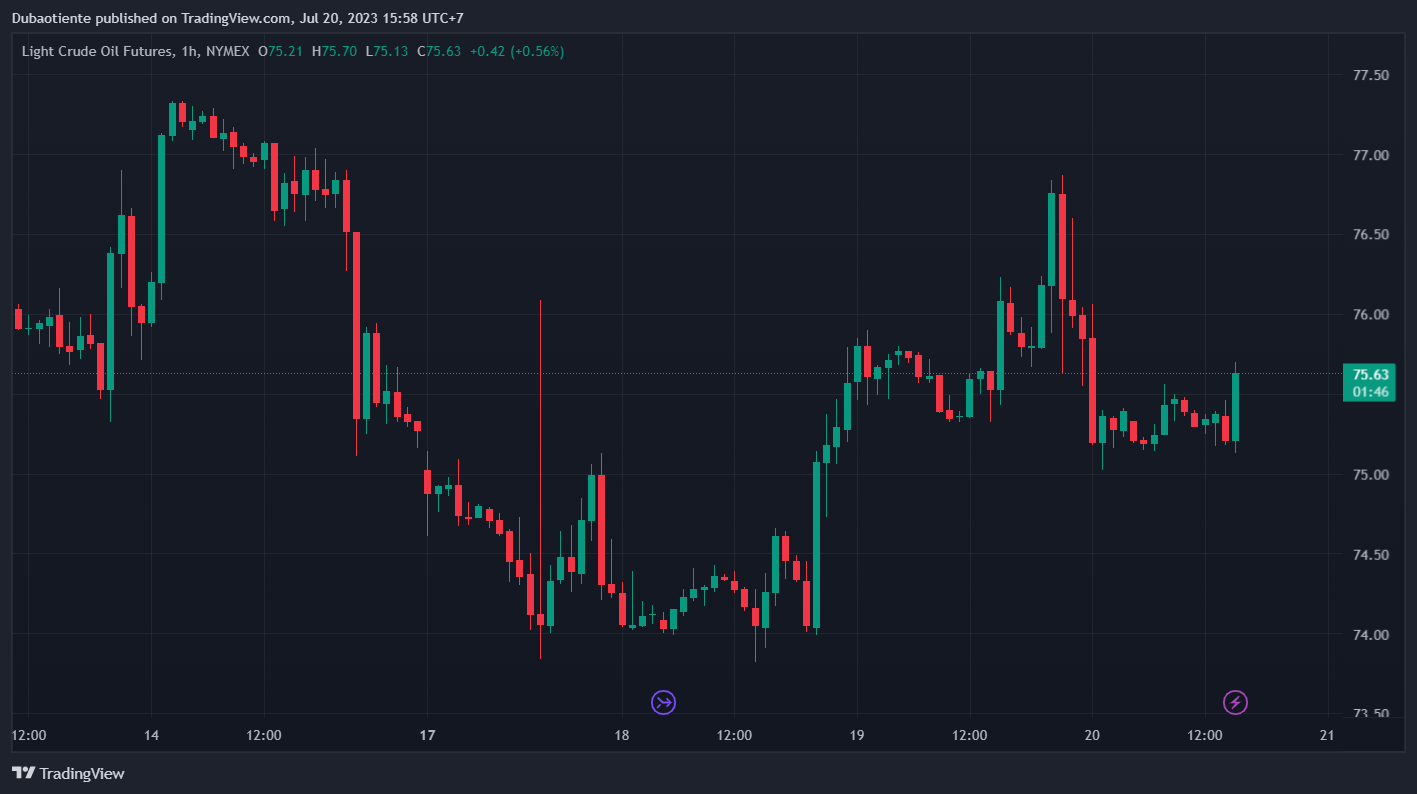1417x794 pixels.
Task: Select the 74.00 price scale label
Action: (x=1369, y=635)
